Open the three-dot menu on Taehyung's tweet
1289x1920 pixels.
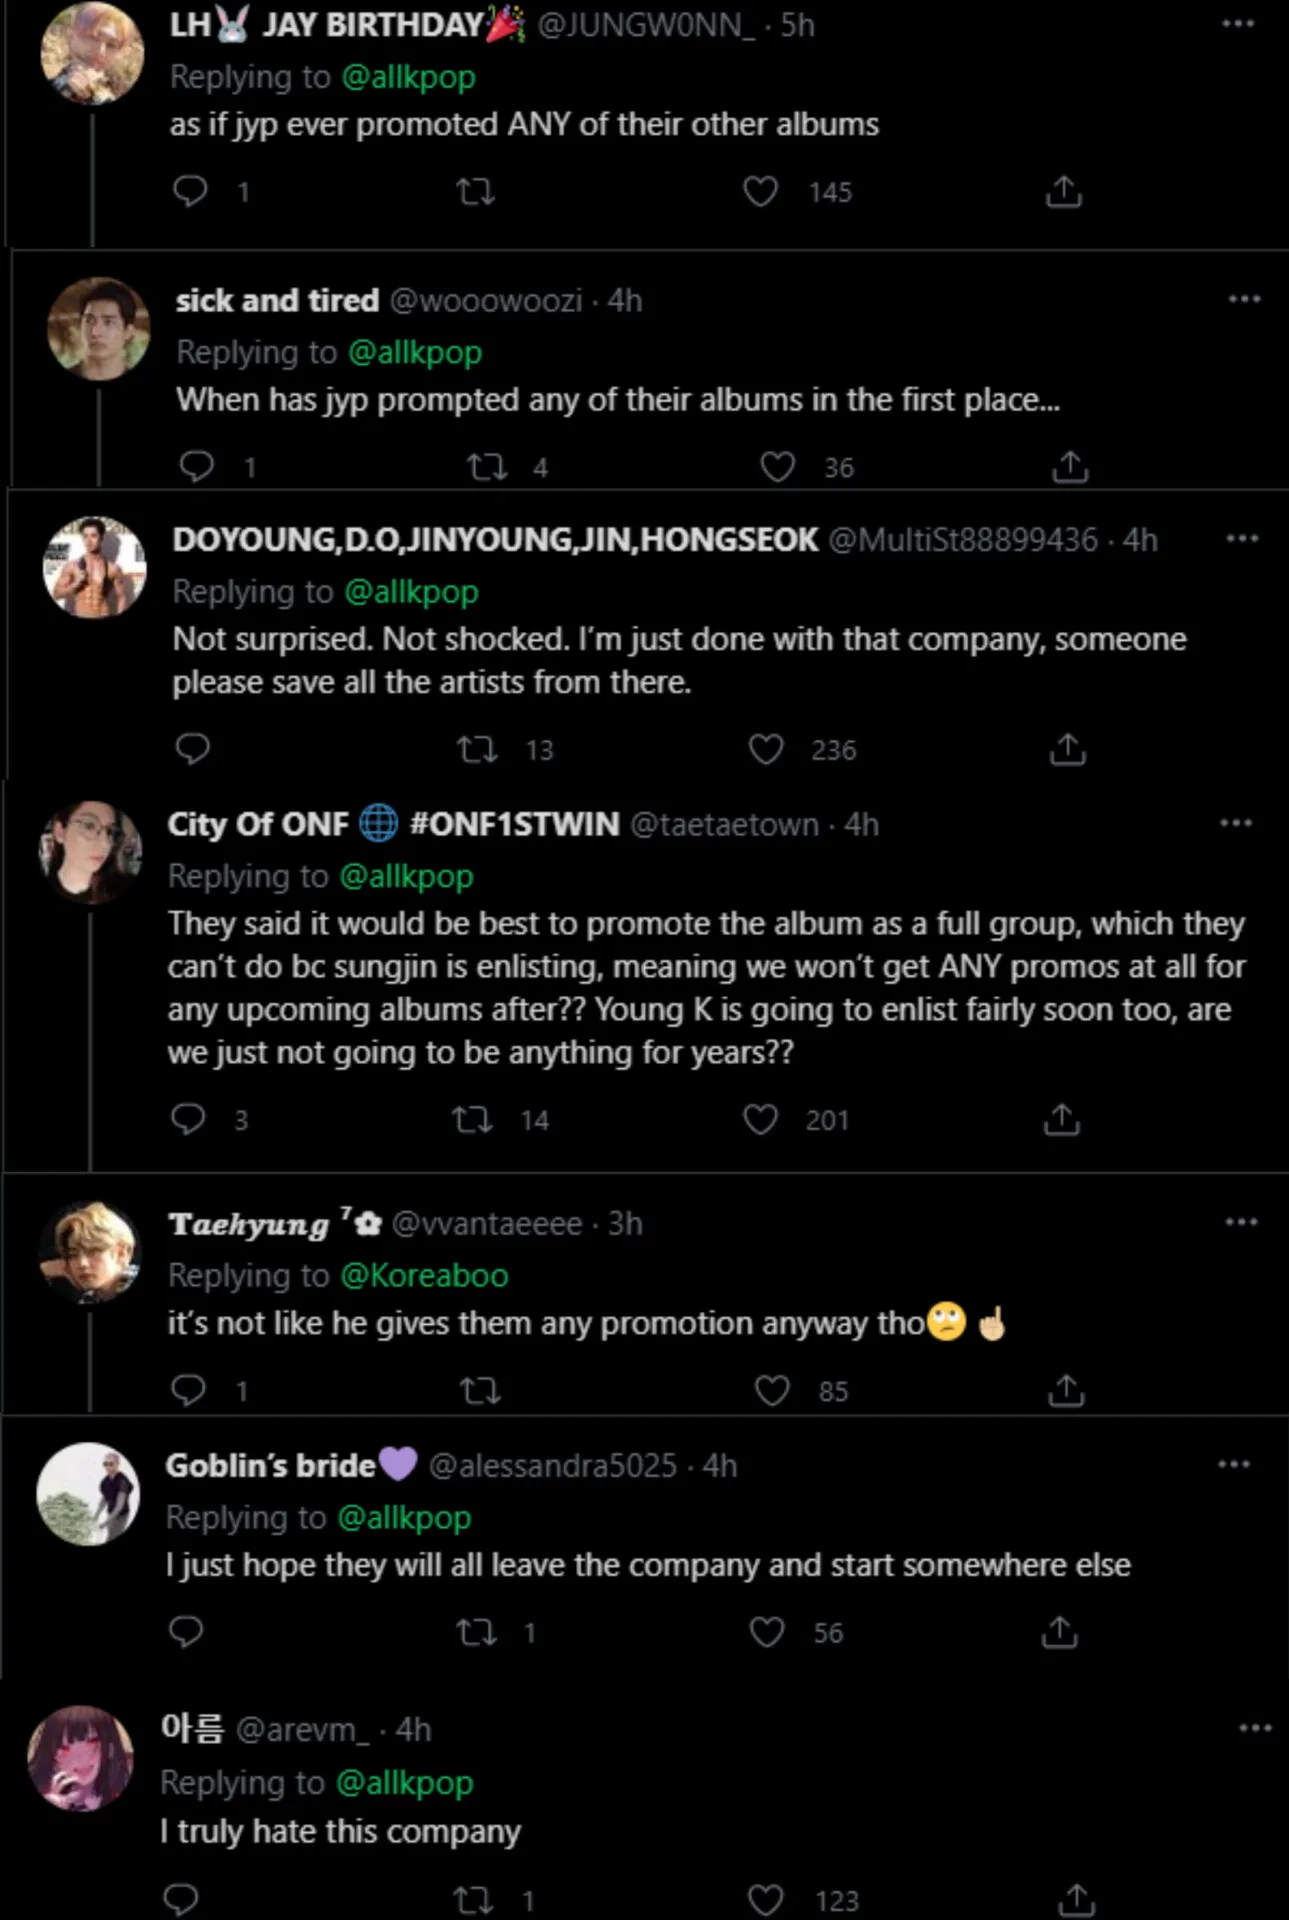click(x=1241, y=1222)
